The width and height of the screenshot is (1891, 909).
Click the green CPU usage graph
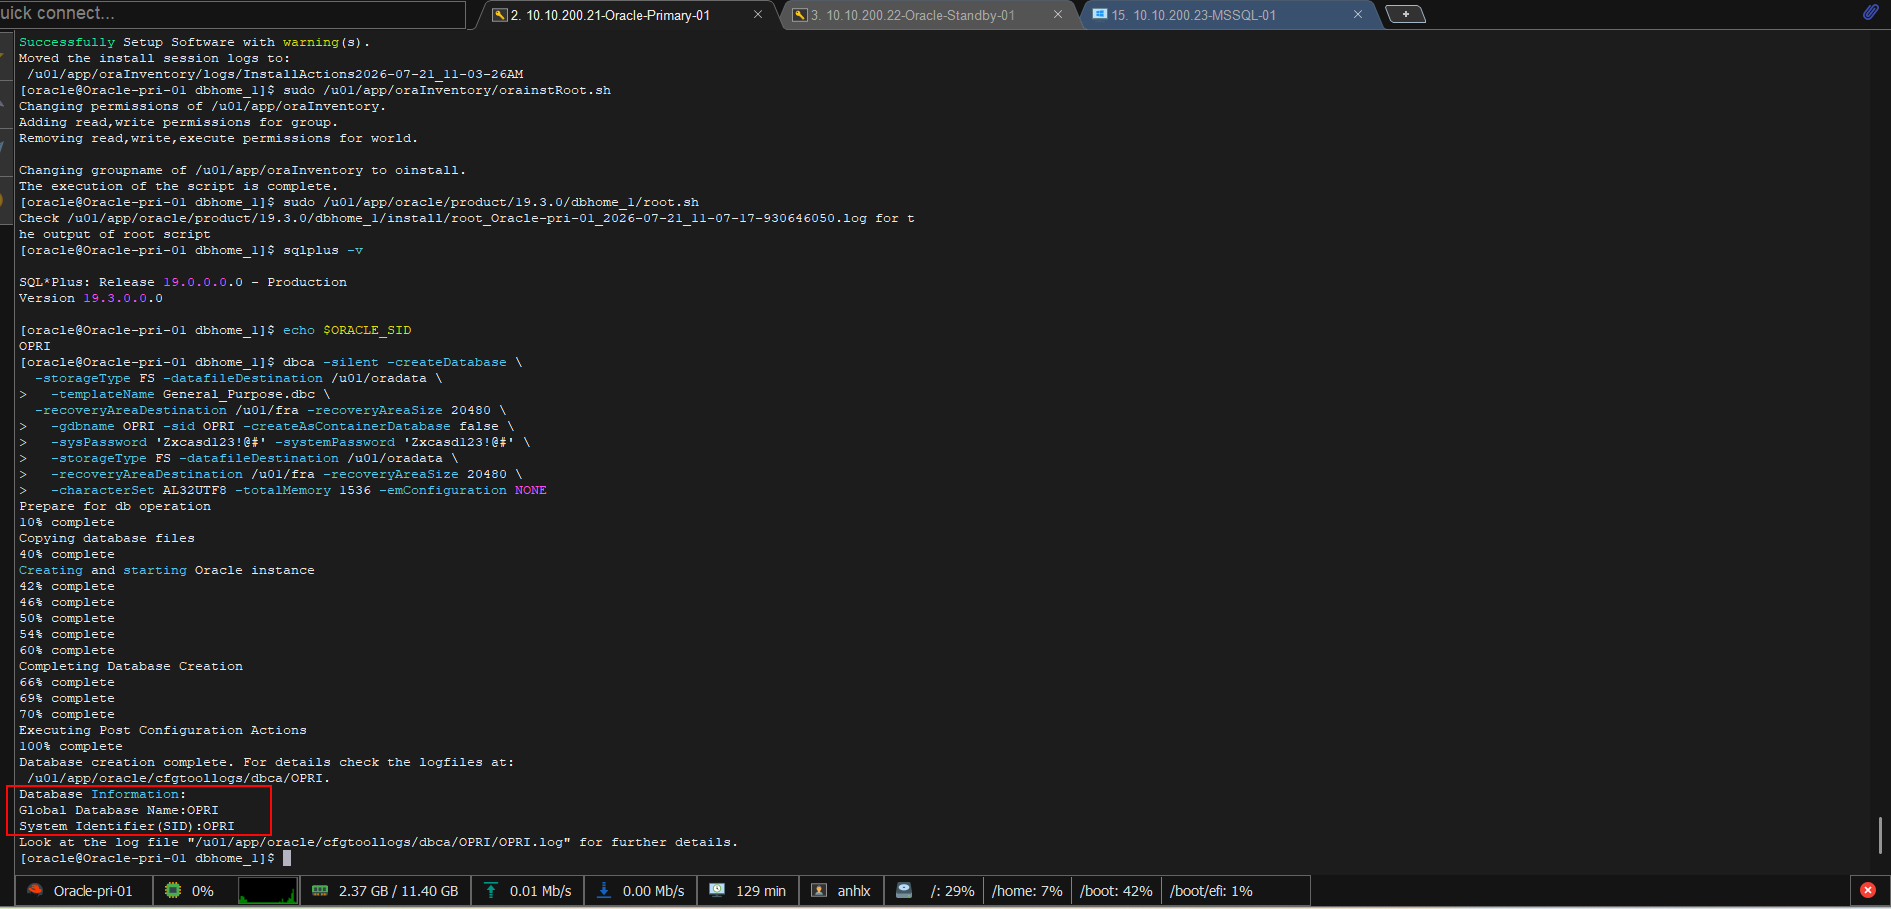[267, 890]
